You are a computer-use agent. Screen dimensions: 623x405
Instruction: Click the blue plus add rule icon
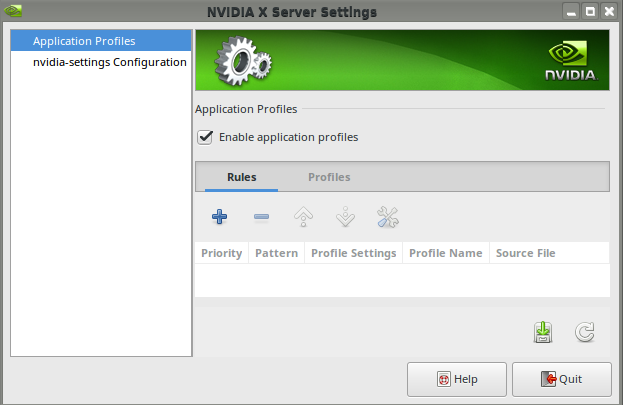coord(220,216)
